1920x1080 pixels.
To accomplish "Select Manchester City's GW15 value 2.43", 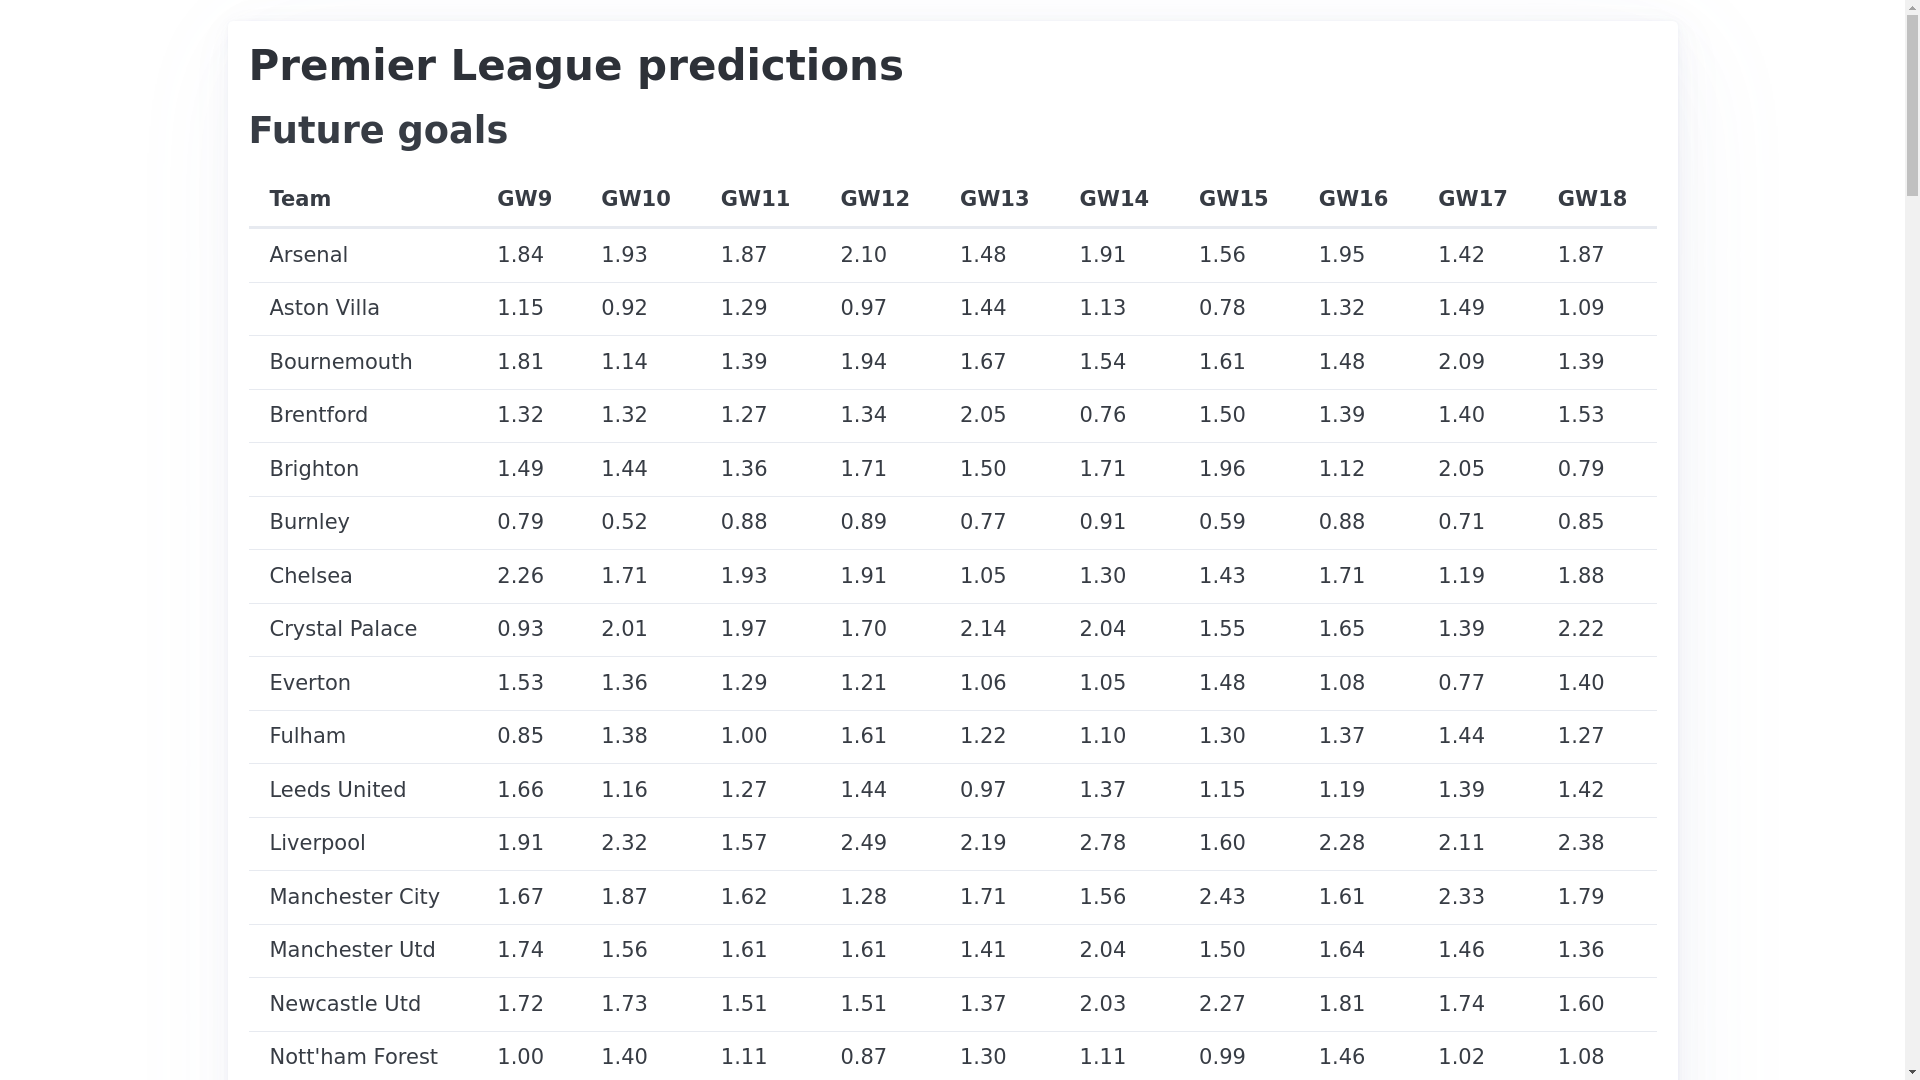I will click(x=1222, y=897).
